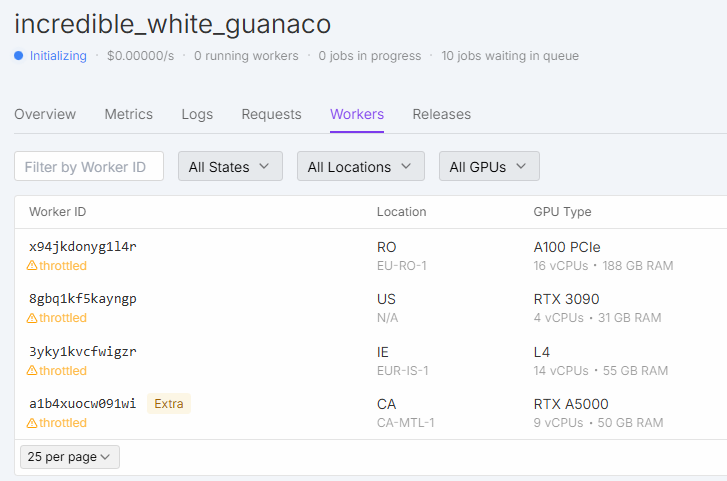Open the All States filter dropdown
This screenshot has height=481, width=727.
point(230,167)
